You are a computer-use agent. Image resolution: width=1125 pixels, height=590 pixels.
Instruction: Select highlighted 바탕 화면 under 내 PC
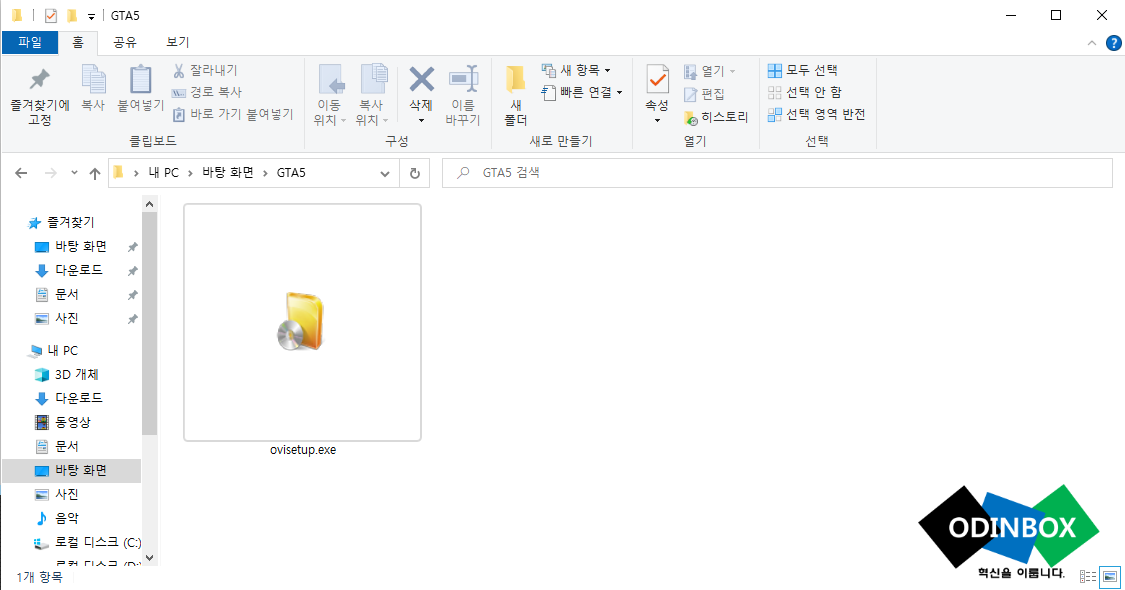(x=72, y=470)
